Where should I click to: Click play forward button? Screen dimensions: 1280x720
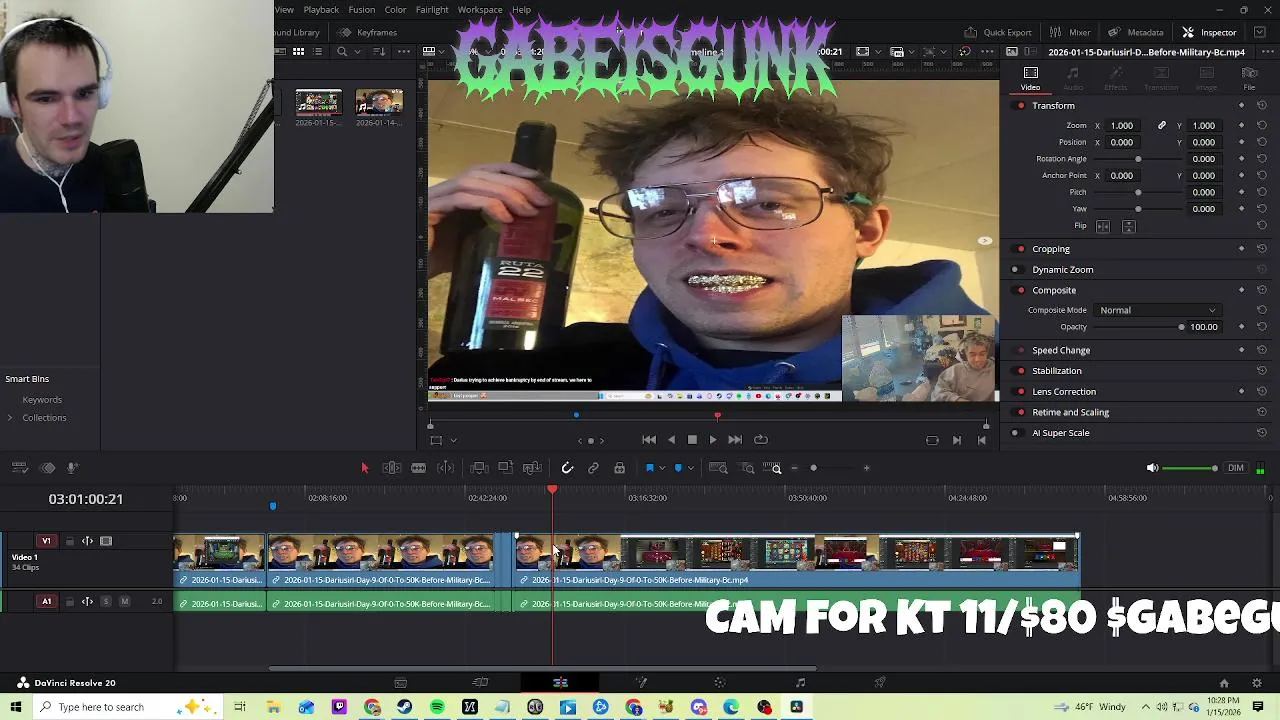pyautogui.click(x=713, y=440)
